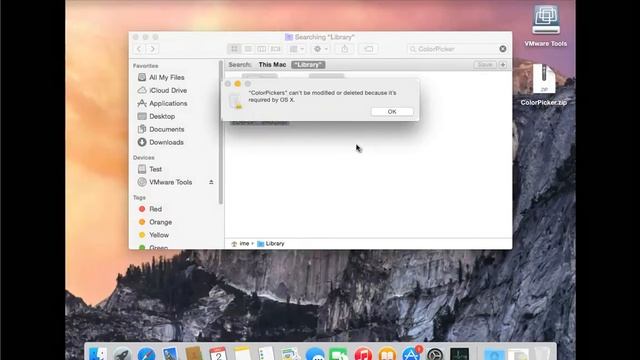Eject VMware Tools volume
Viewport: 640px width, 360px height.
click(x=211, y=182)
